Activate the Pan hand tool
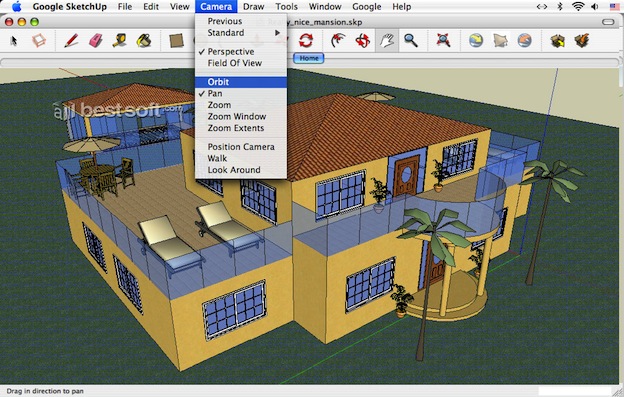 pyautogui.click(x=387, y=41)
